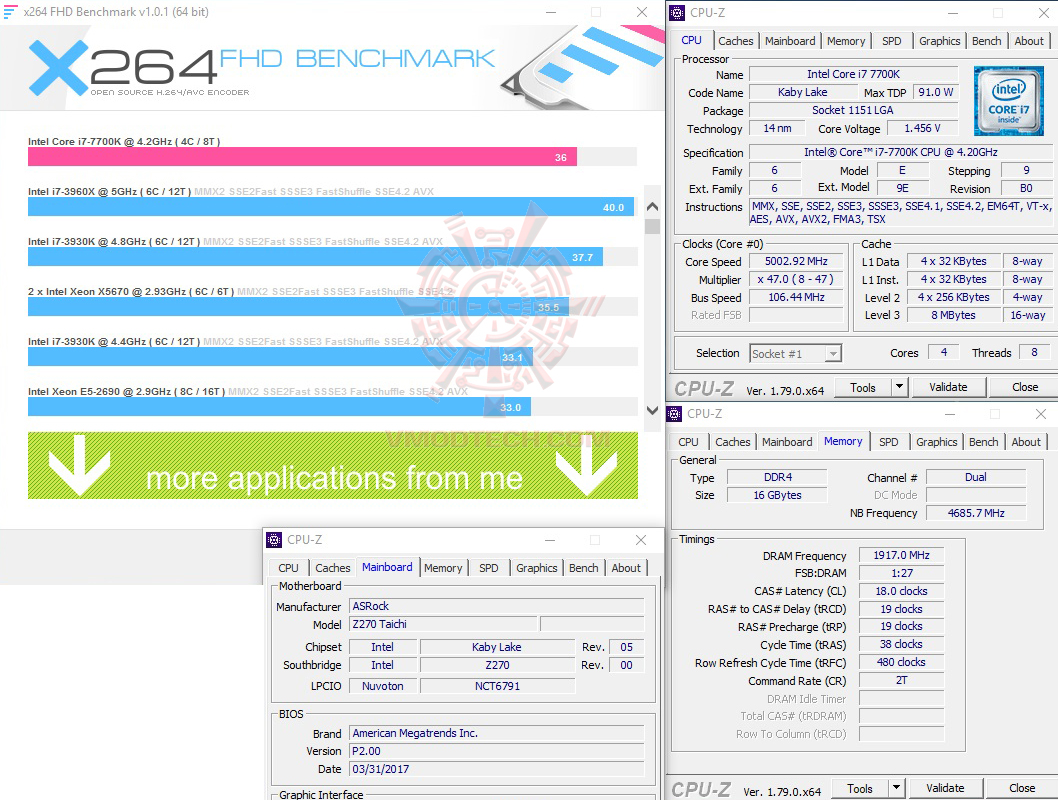Select the Memory tab in the Mainboard CPU-Z window
Viewport: 1058px width, 800px height.
[x=443, y=568]
